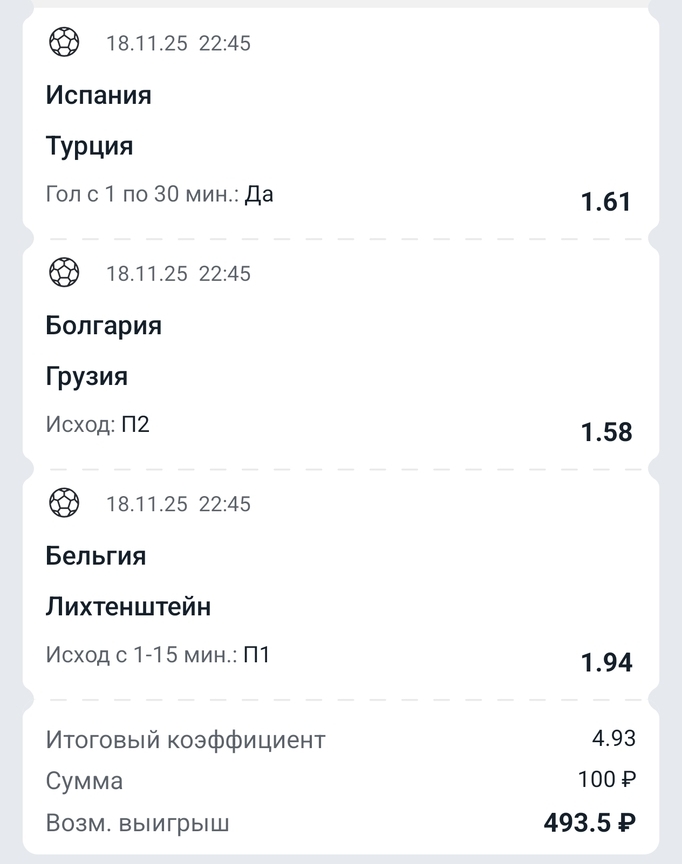Image resolution: width=682 pixels, height=864 pixels.
Task: Select the team name Испания
Action: pyautogui.click(x=99, y=96)
